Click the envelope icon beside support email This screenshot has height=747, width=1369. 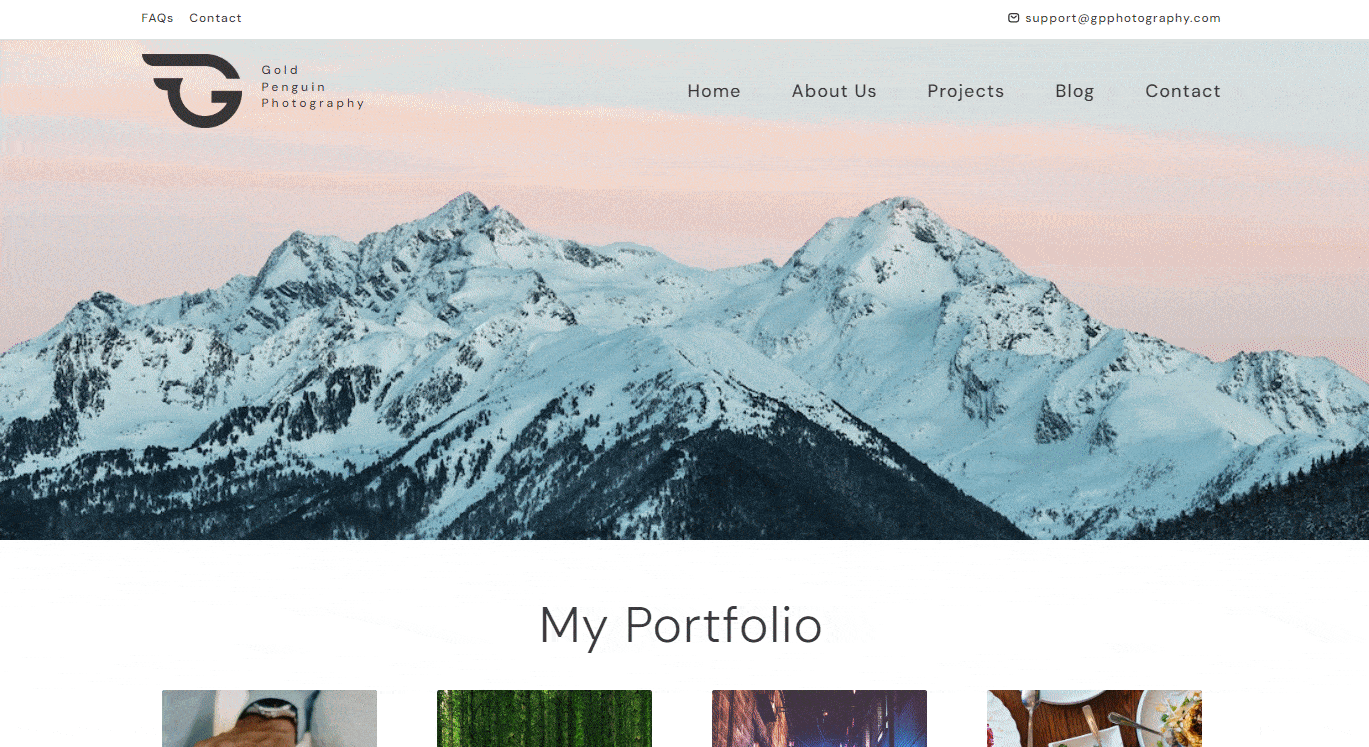[x=1013, y=18]
